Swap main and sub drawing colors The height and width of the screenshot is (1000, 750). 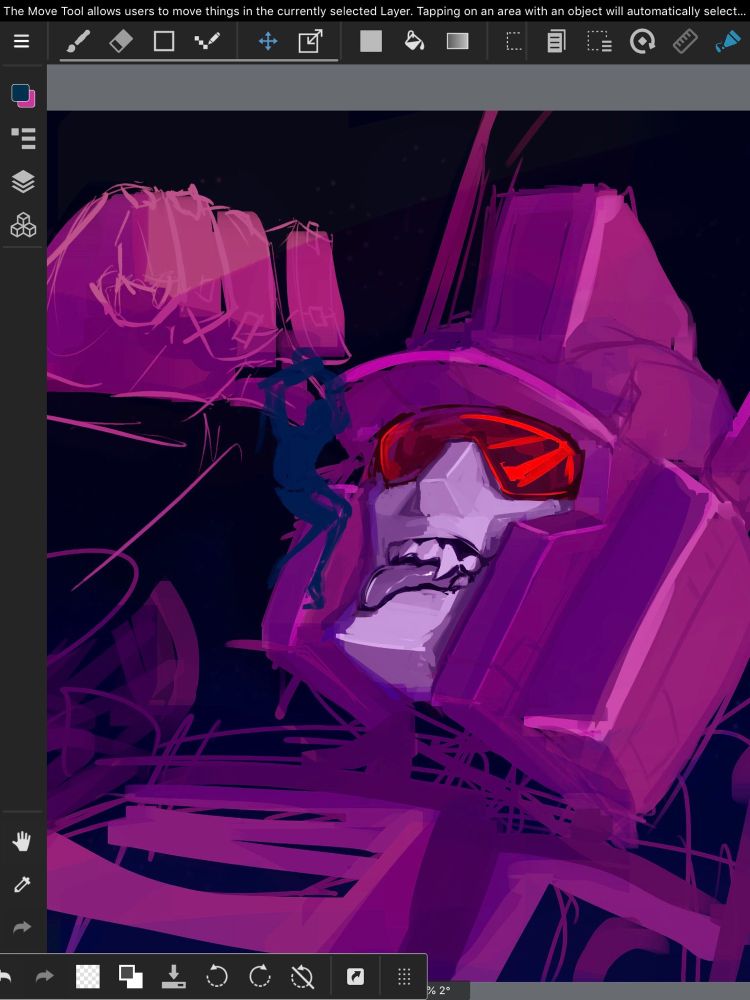coord(130,976)
